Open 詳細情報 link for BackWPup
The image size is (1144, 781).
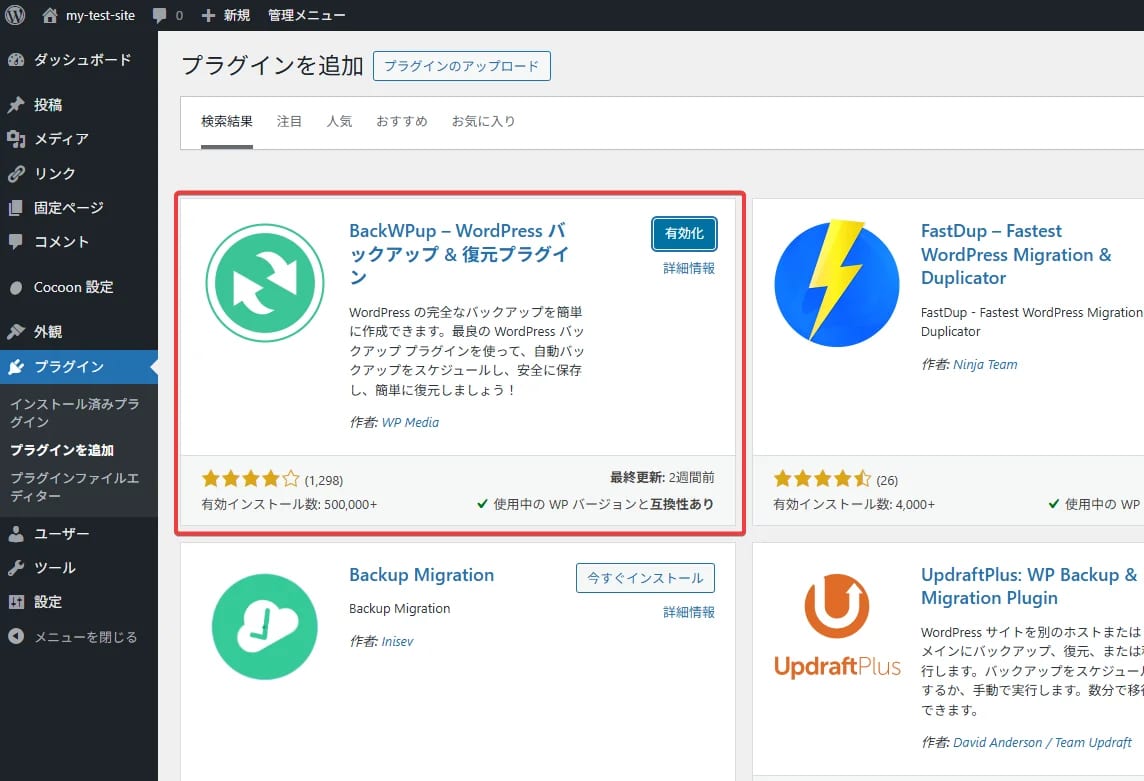pos(689,269)
